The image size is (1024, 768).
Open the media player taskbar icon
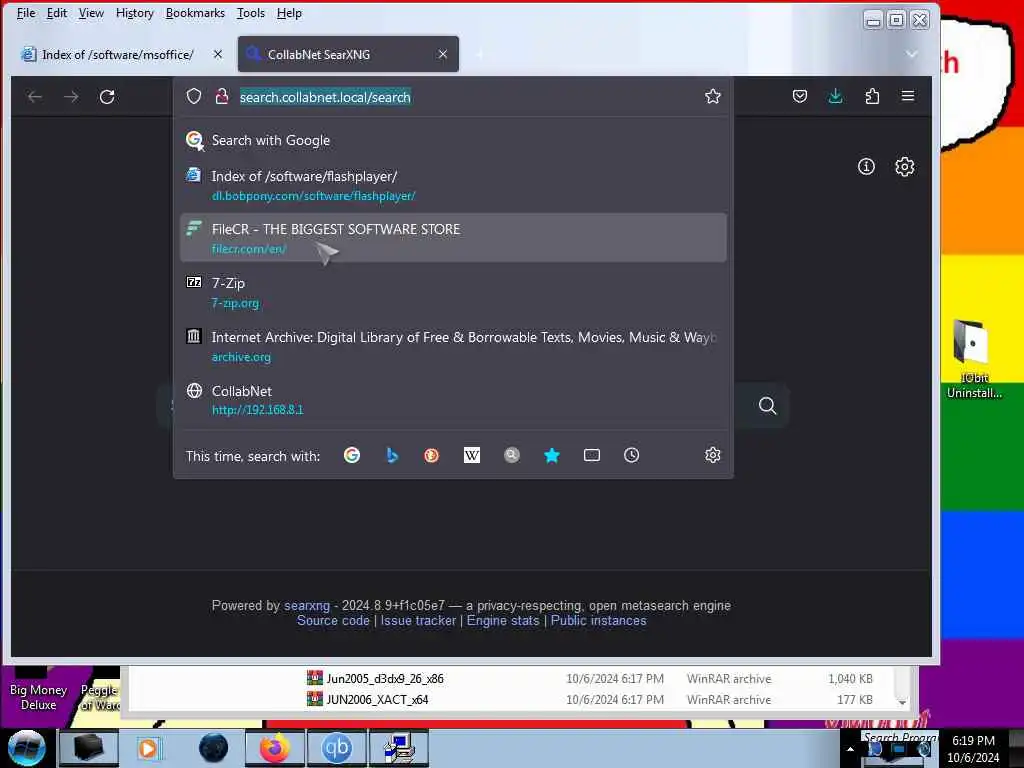148,748
